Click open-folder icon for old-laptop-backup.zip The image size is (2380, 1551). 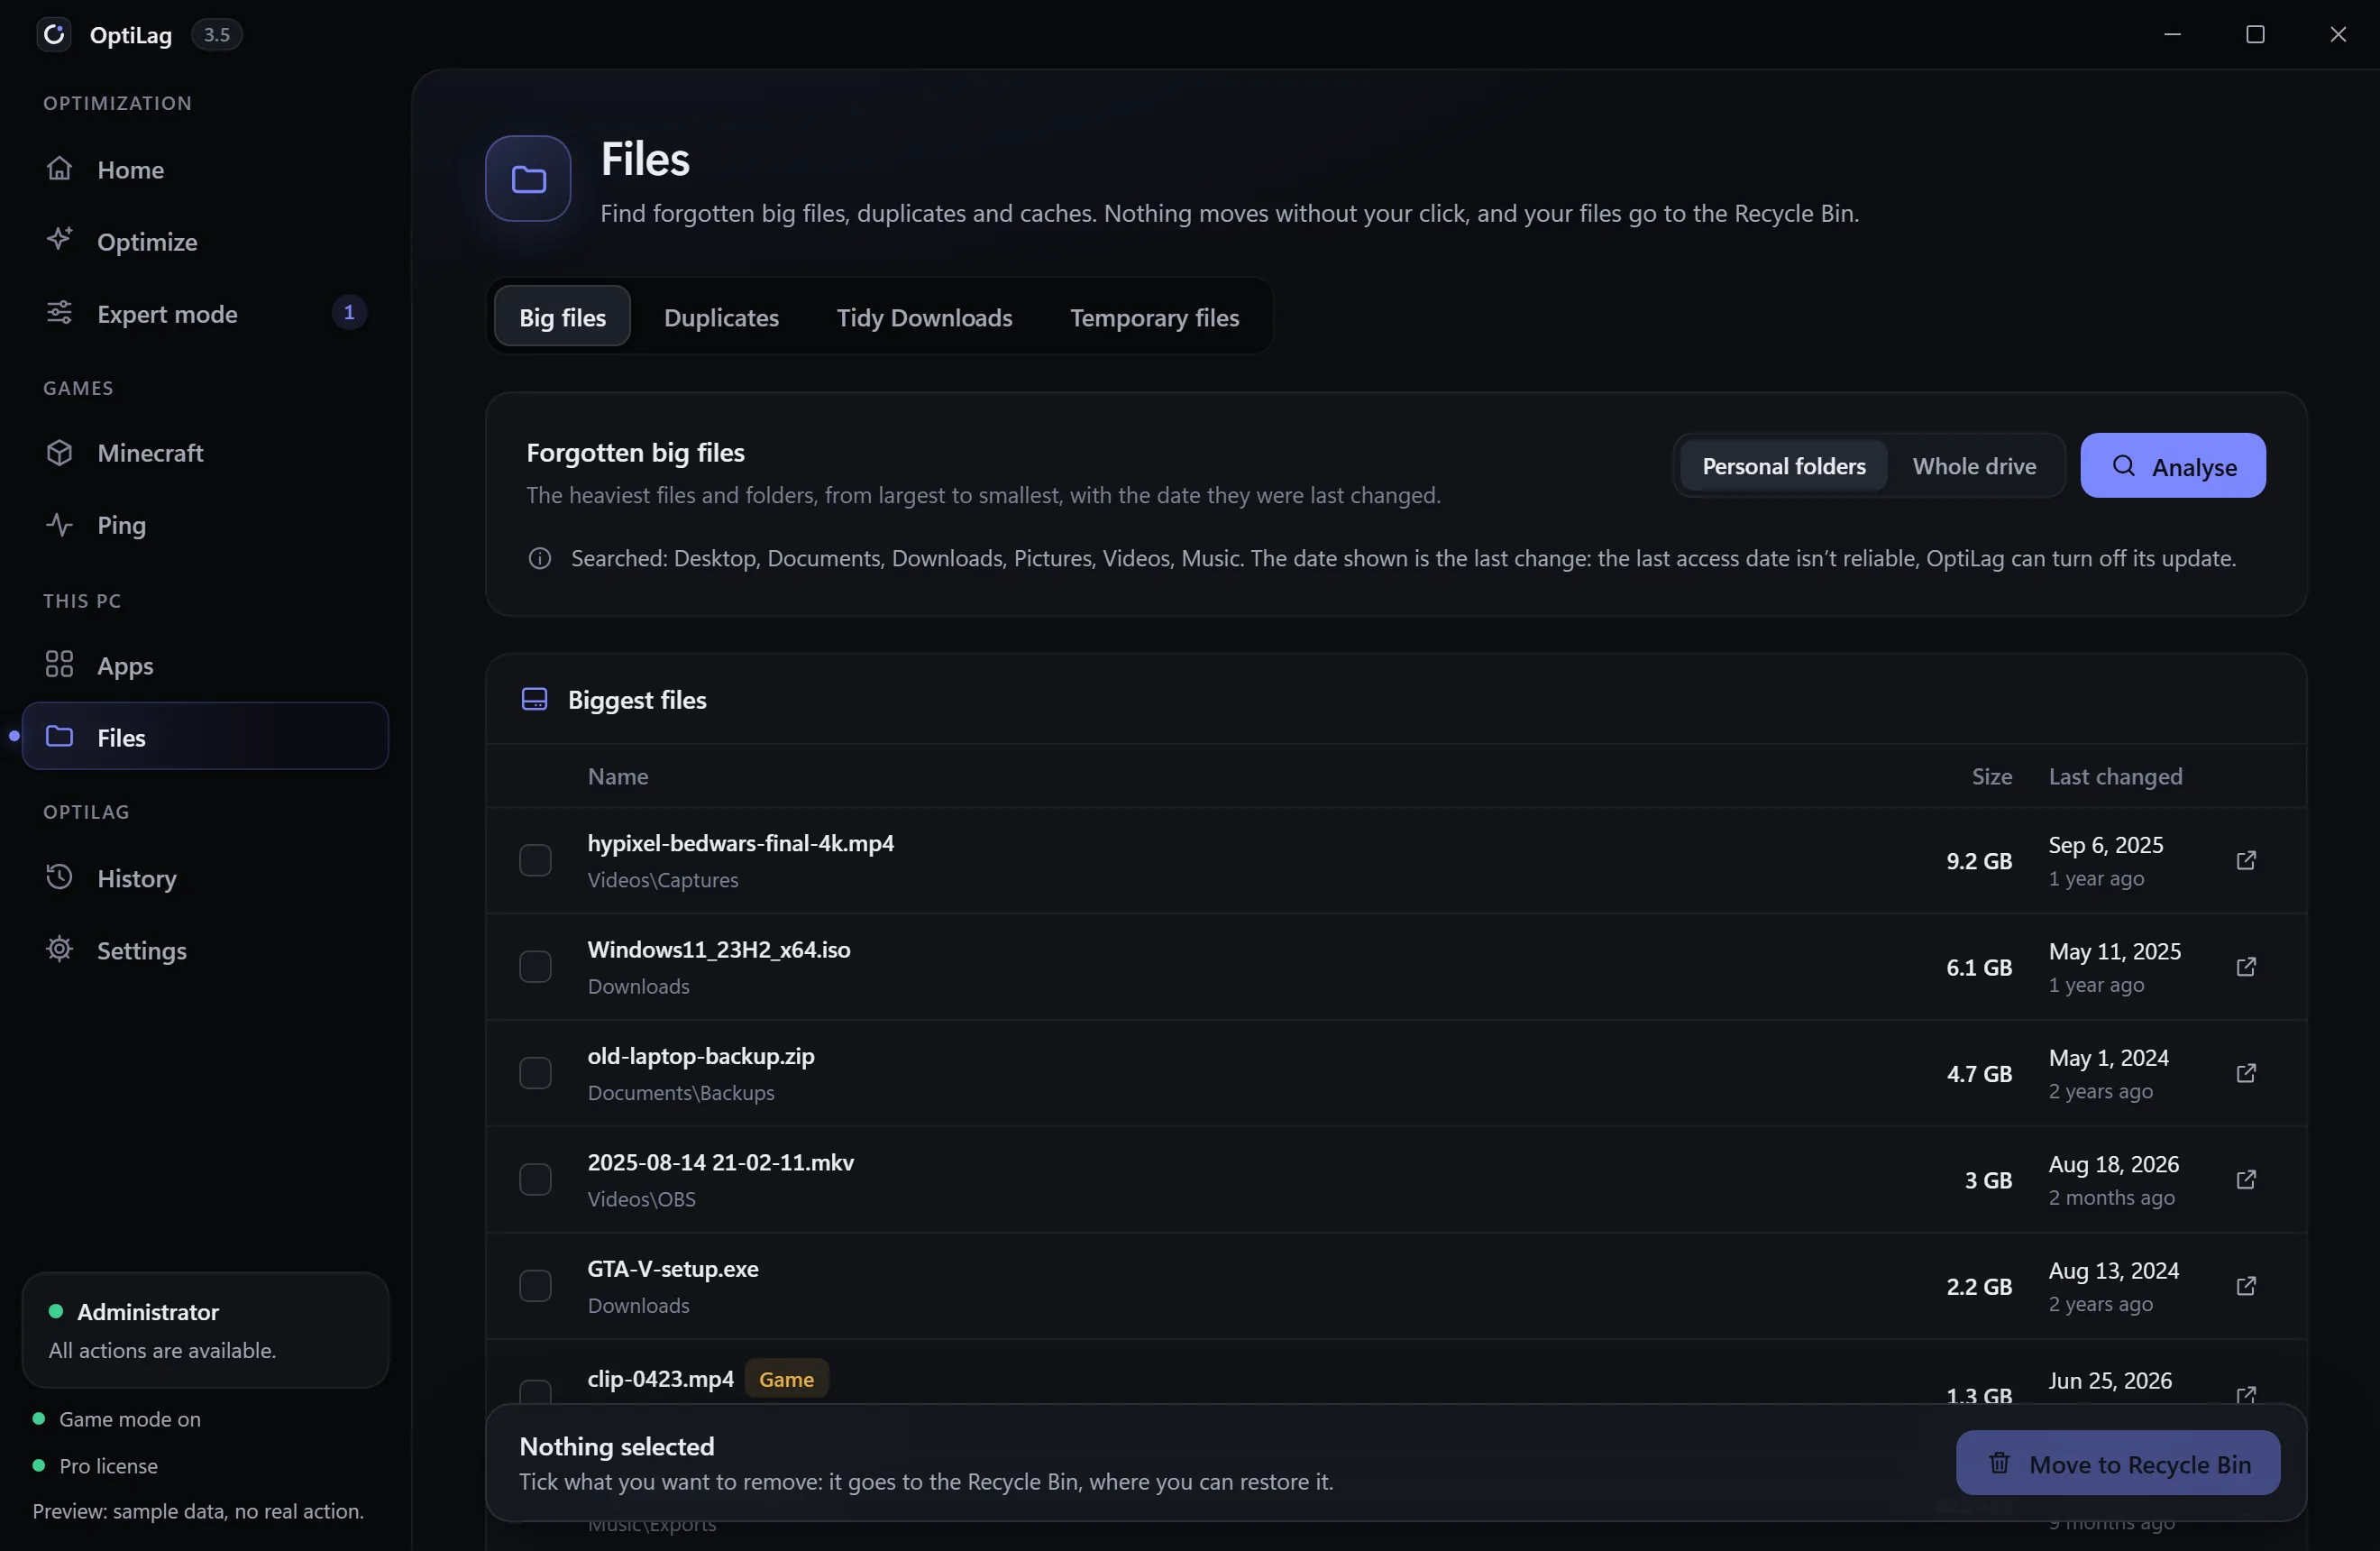pos(2246,1073)
